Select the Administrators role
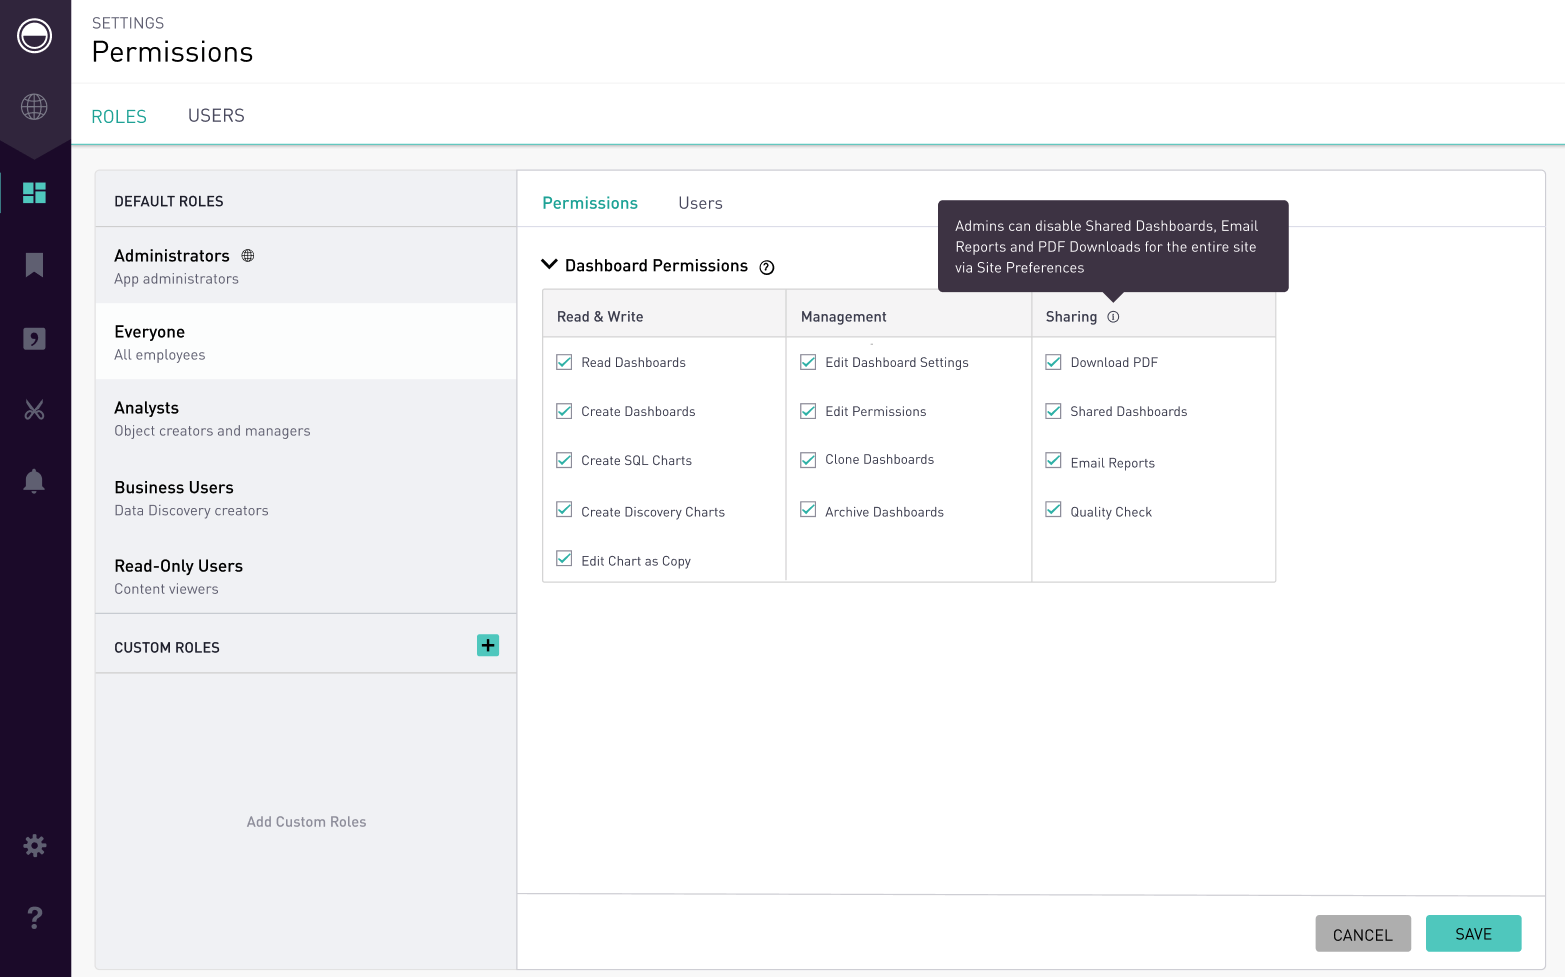Image resolution: width=1565 pixels, height=977 pixels. click(306, 266)
